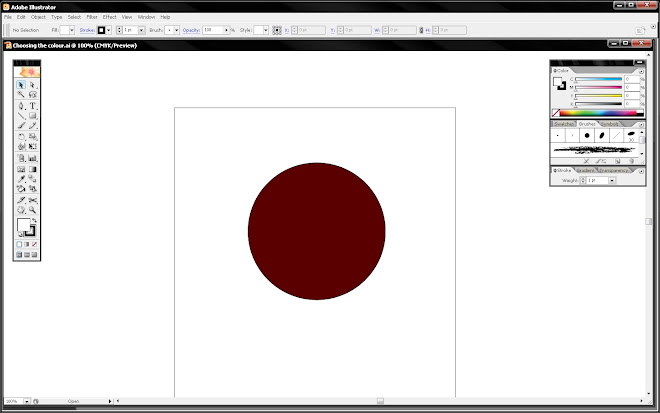Set paint to None in toolbox
This screenshot has height=413, width=660.
coord(35,244)
